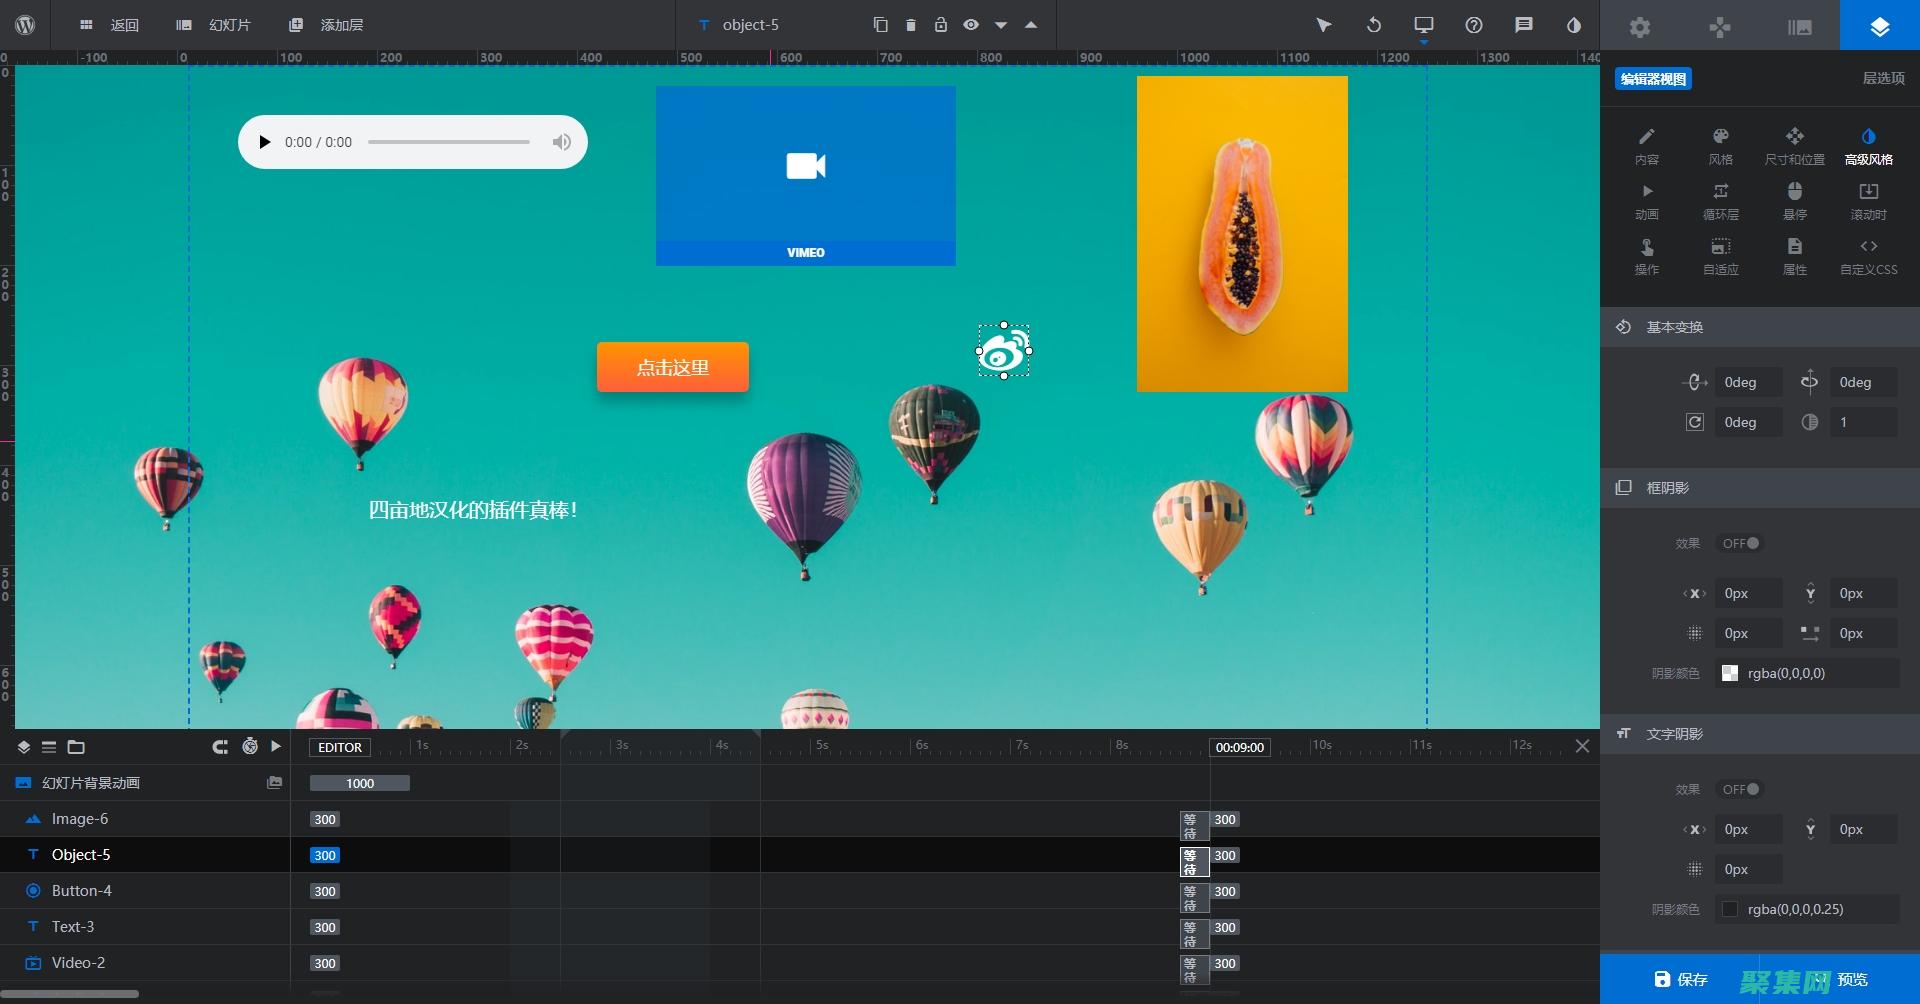This screenshot has width=1920, height=1004.
Task: Select the 层选项 layer options tab
Action: pos(1883,78)
